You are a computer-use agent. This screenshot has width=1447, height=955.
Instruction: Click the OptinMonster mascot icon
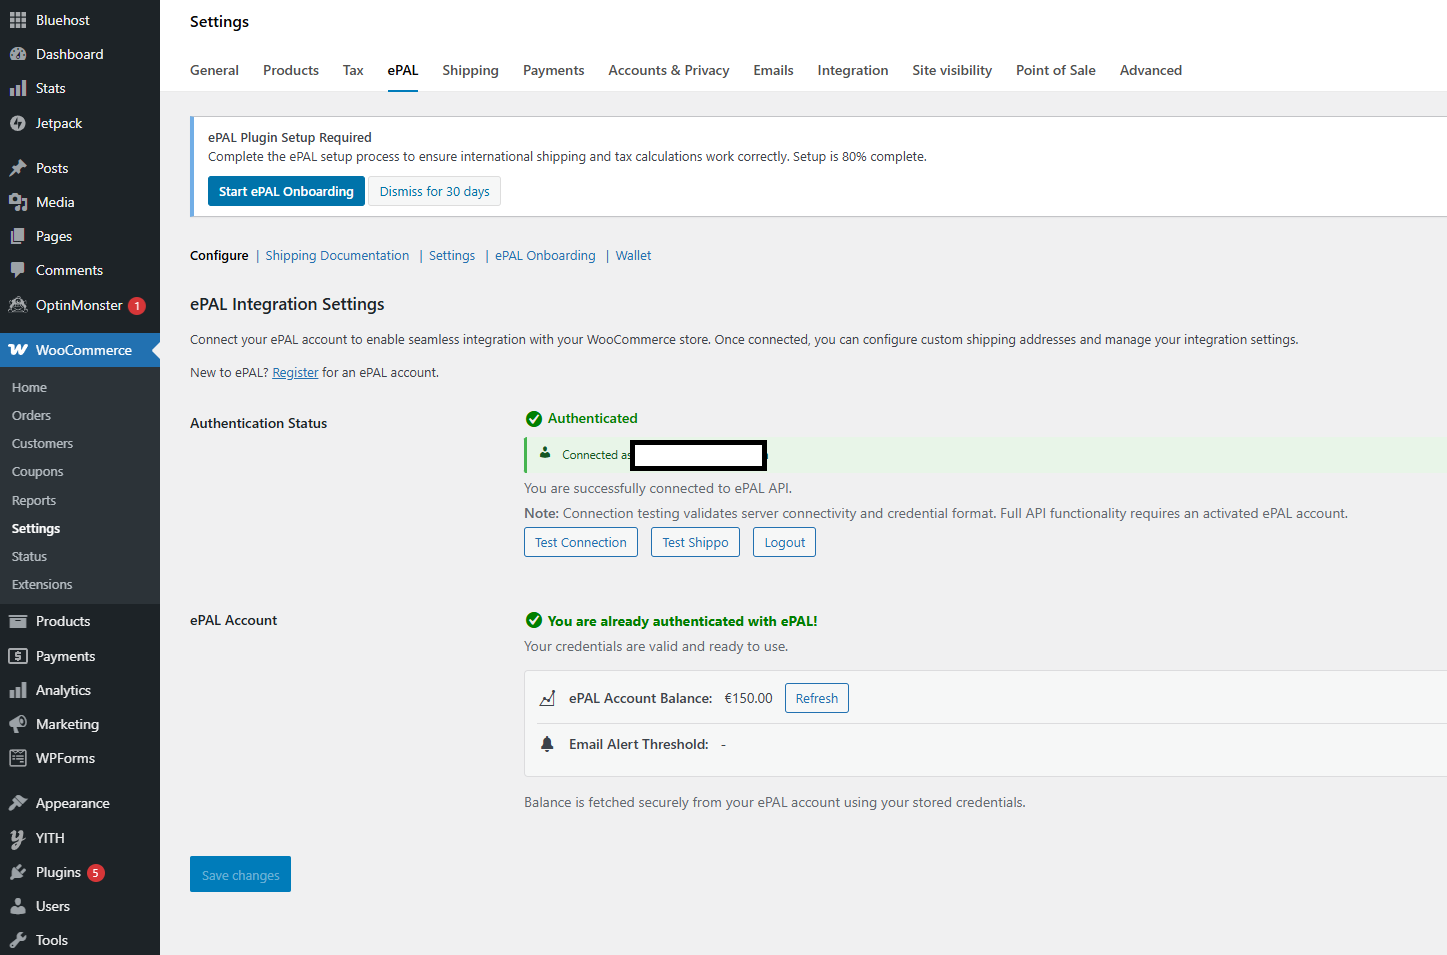18,305
